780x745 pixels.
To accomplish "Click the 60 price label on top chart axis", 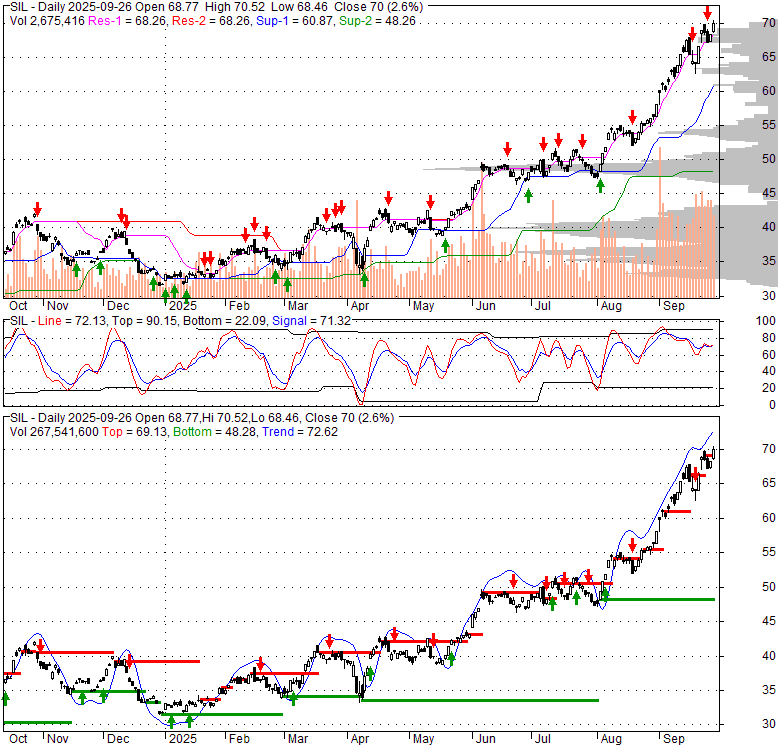I will (x=769, y=91).
